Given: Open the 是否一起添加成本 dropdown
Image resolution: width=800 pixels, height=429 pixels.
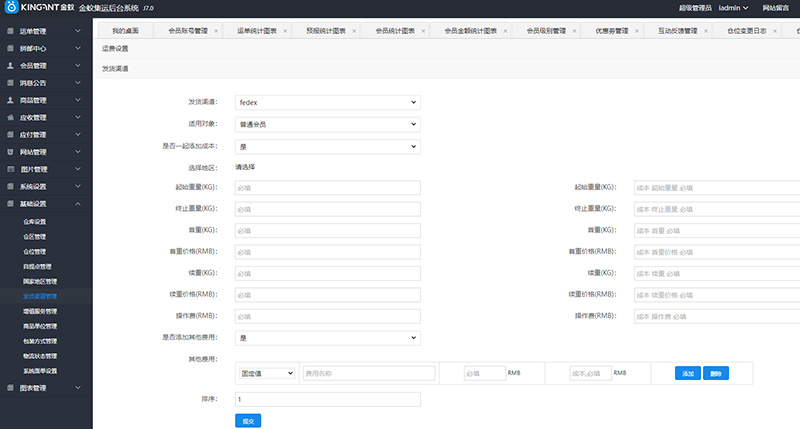Looking at the screenshot, I should click(x=327, y=146).
